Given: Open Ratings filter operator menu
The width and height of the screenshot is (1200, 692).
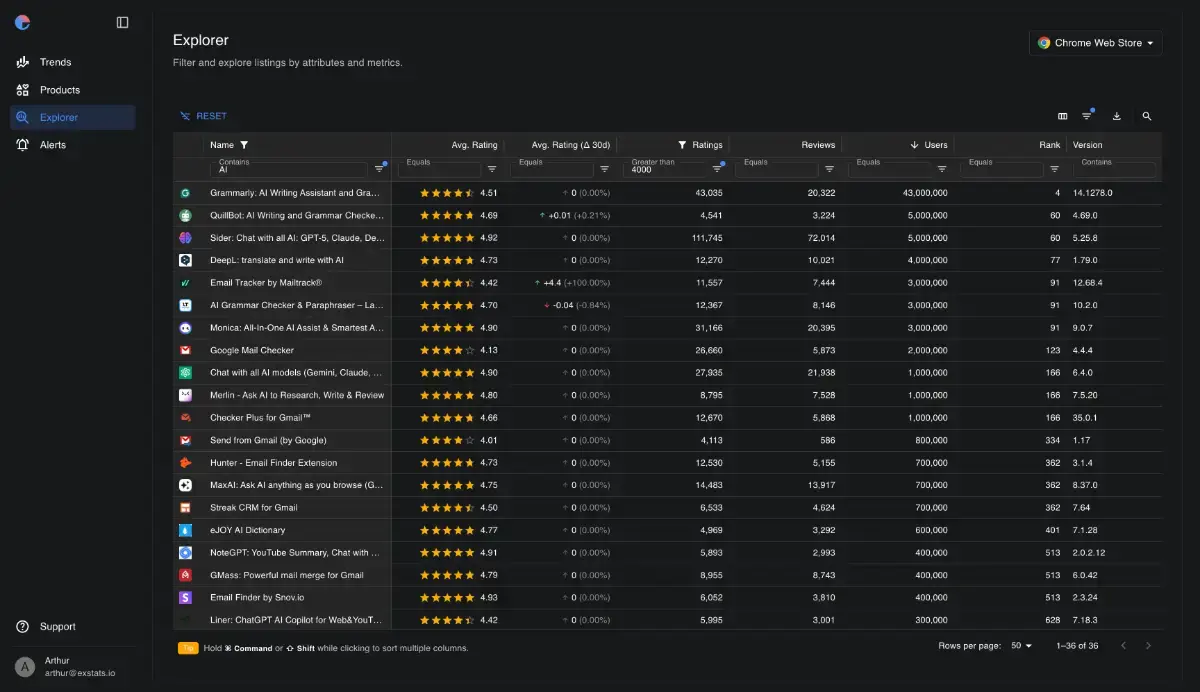Looking at the screenshot, I should [717, 169].
